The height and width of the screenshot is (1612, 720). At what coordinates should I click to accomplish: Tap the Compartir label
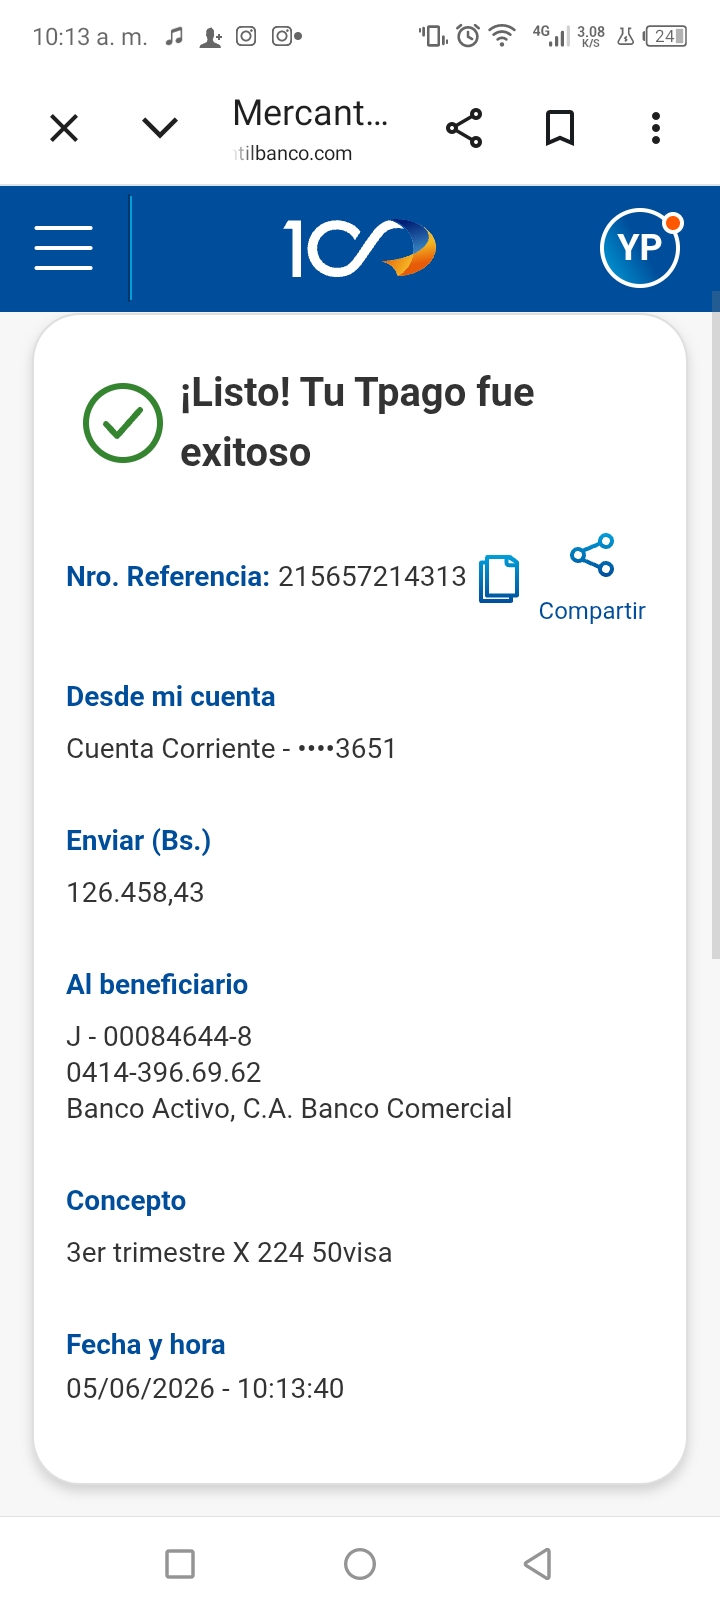point(592,611)
